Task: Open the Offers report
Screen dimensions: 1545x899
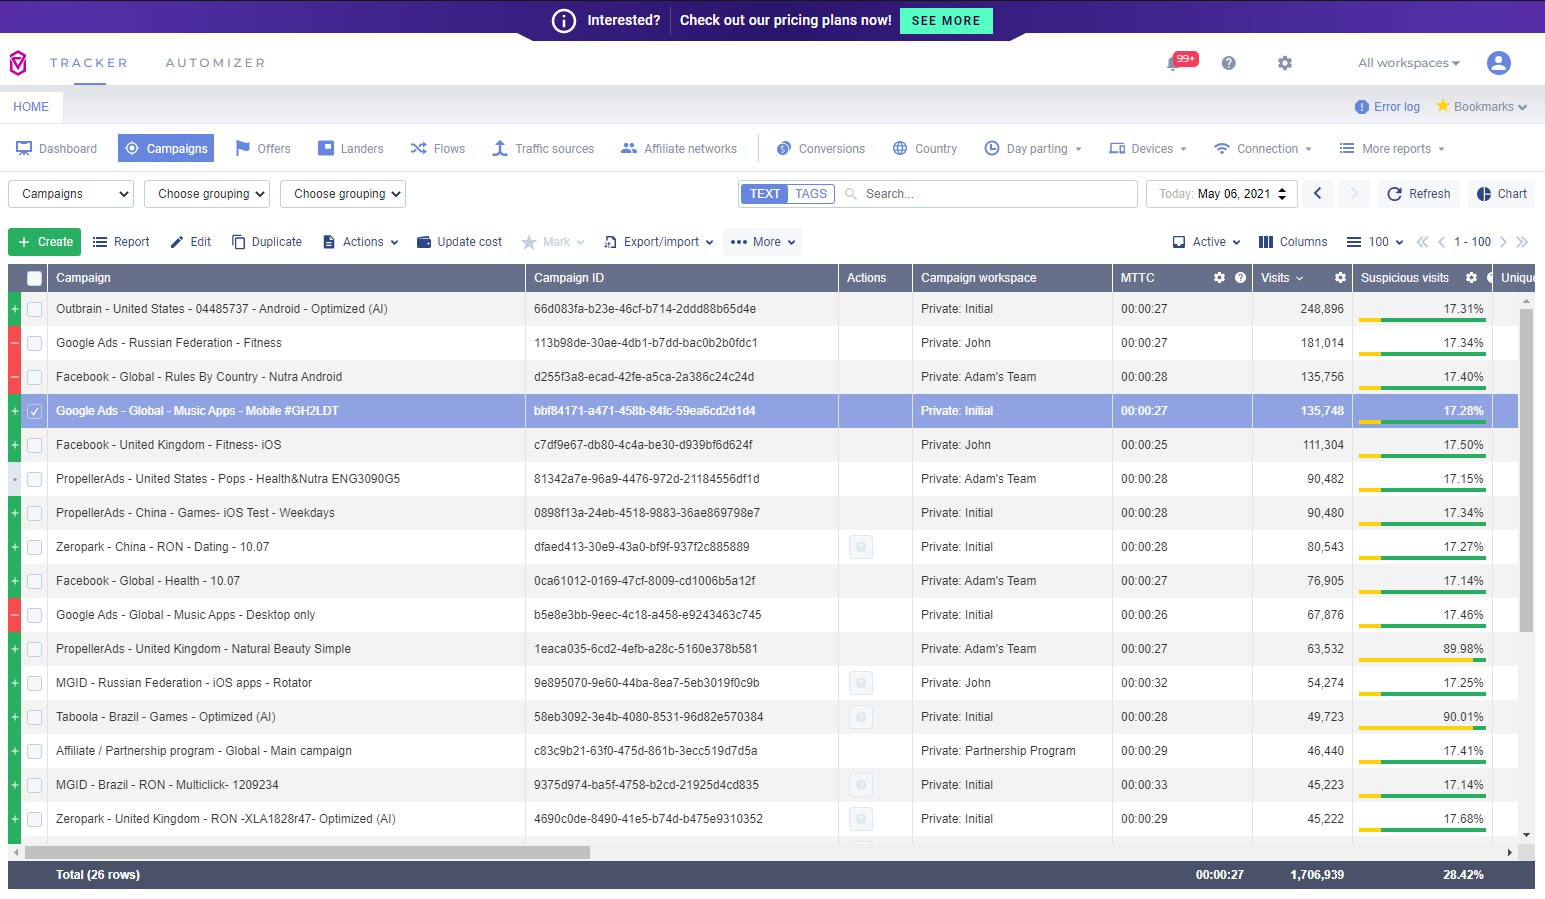Action: point(263,149)
